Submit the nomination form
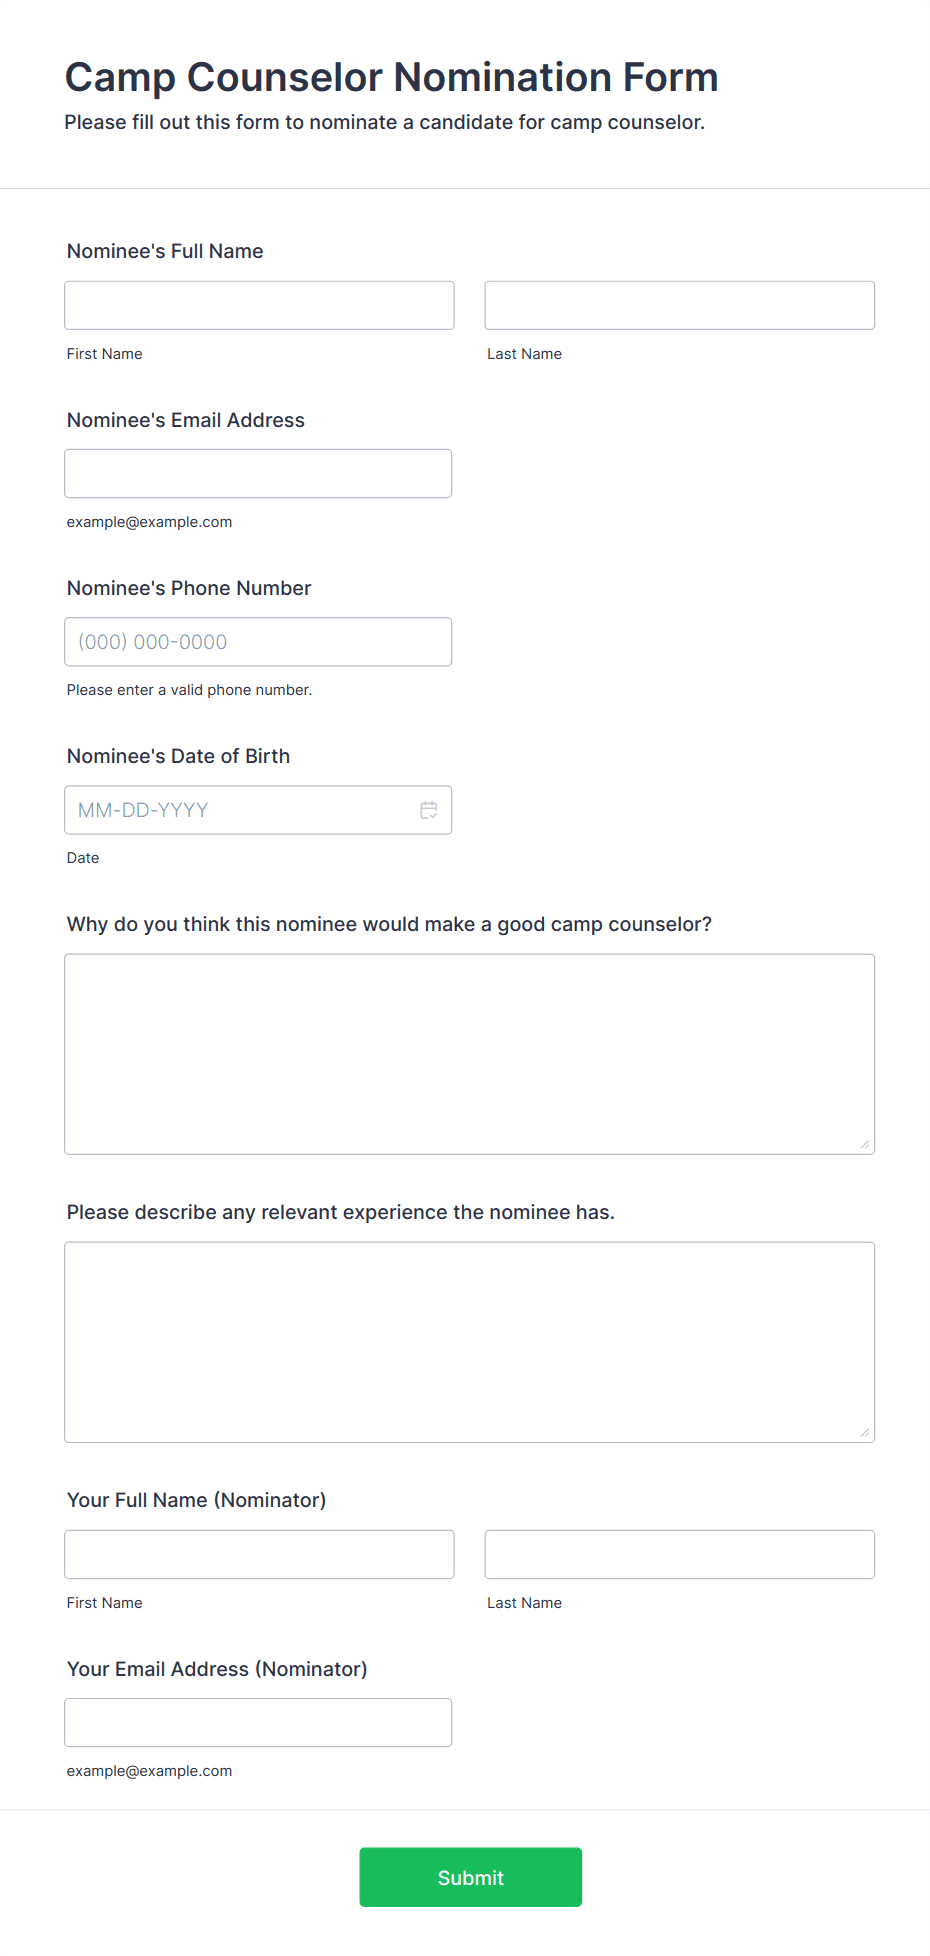930x1956 pixels. [x=471, y=1877]
